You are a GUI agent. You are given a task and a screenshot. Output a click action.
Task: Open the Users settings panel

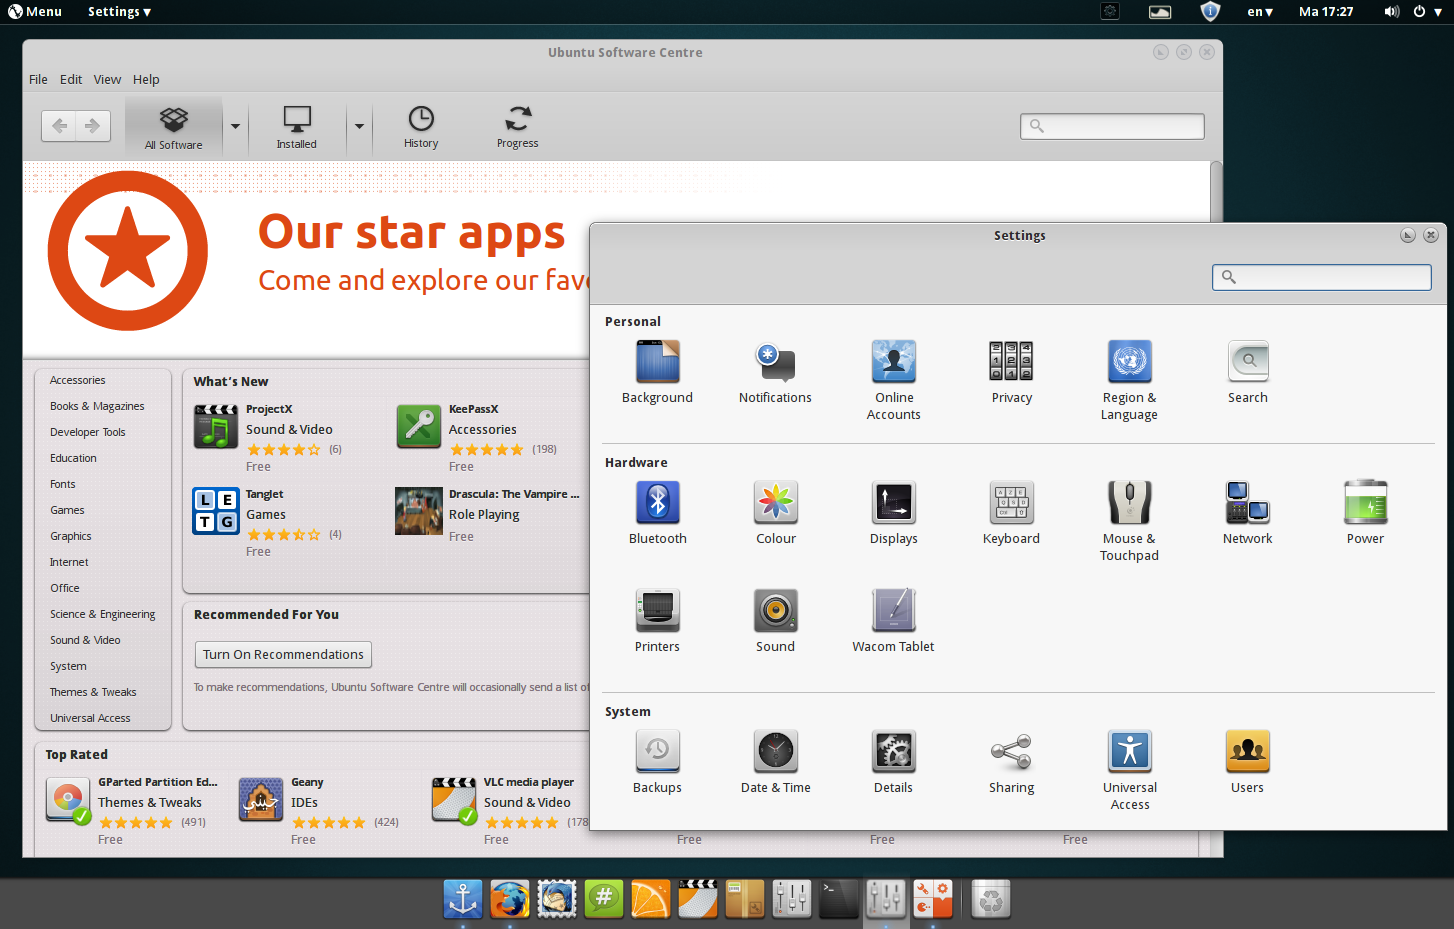1247,762
